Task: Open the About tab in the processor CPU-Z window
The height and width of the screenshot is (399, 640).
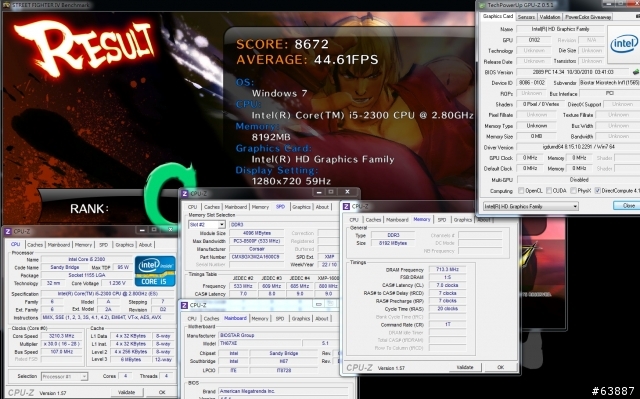Action: 145,245
